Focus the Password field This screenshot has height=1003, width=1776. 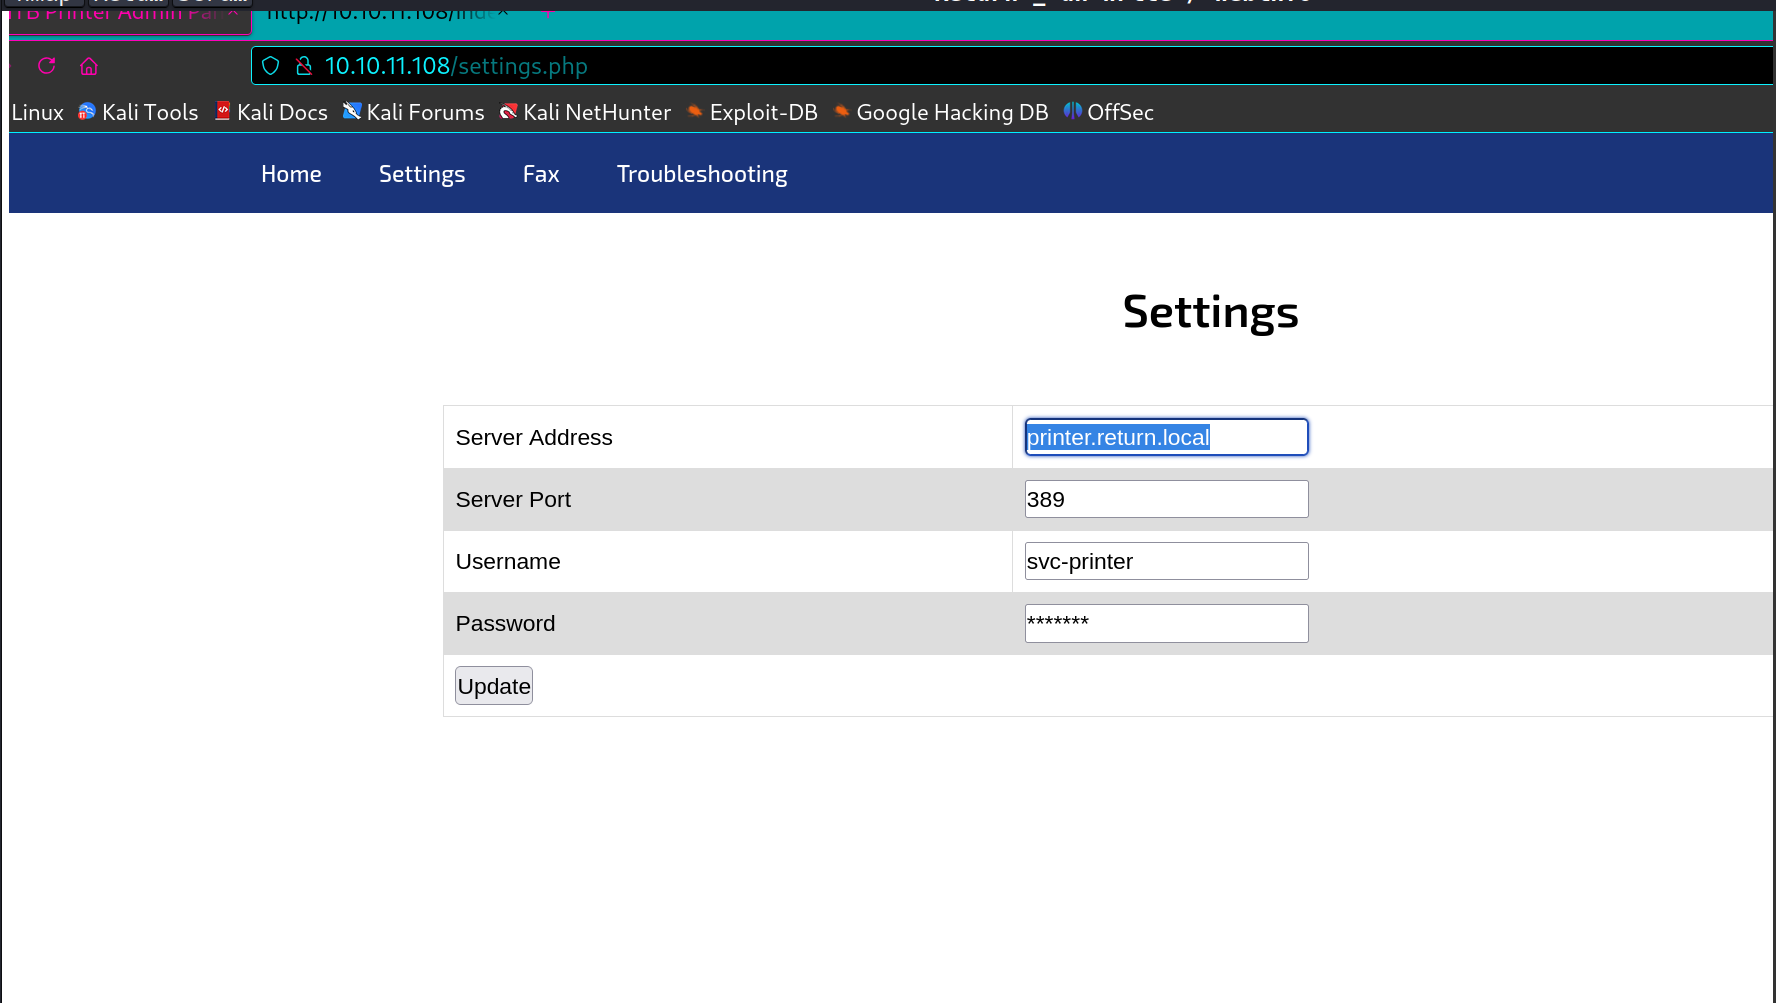click(1166, 623)
